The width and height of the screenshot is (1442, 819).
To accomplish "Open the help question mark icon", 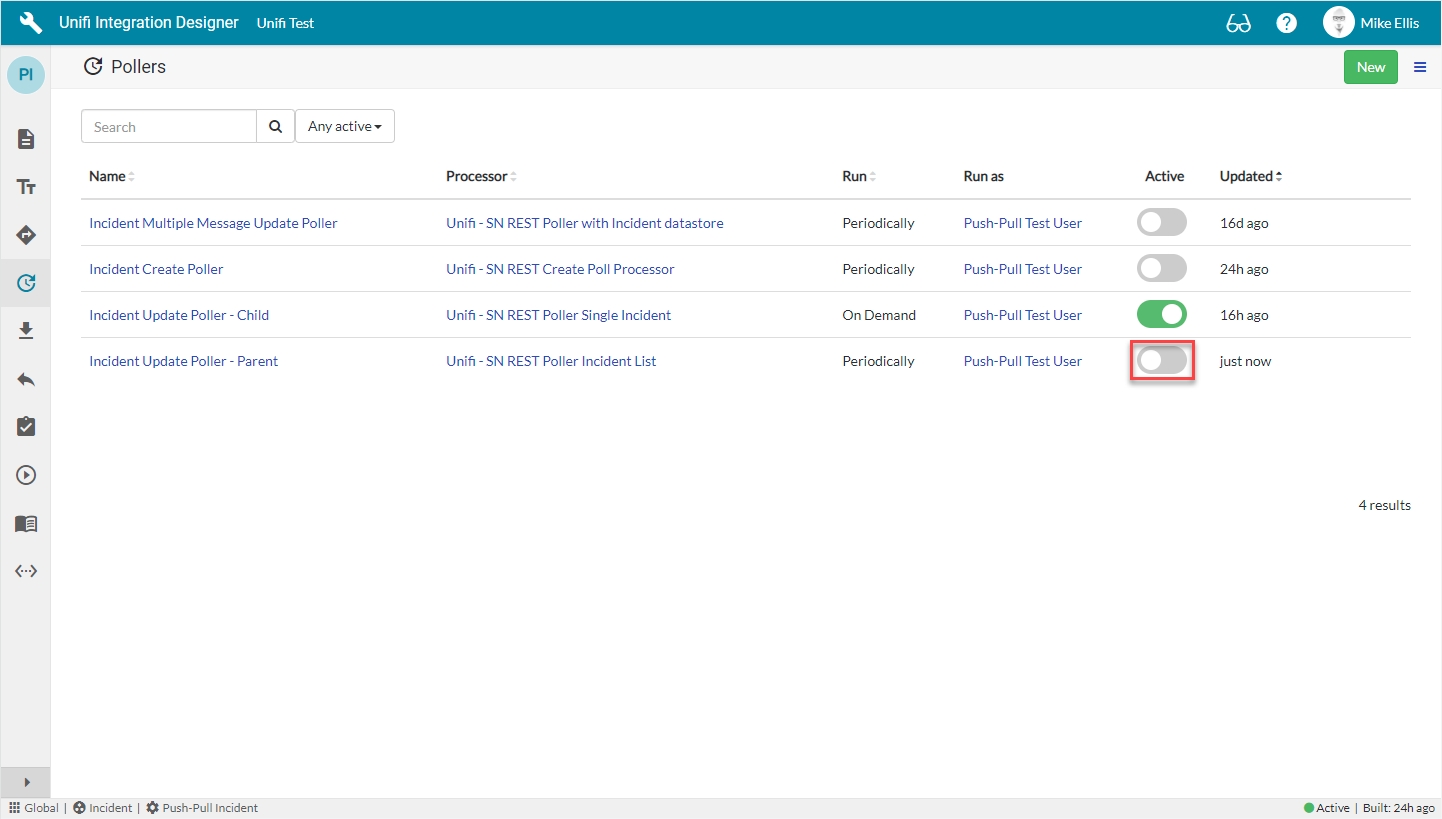I will click(x=1287, y=23).
